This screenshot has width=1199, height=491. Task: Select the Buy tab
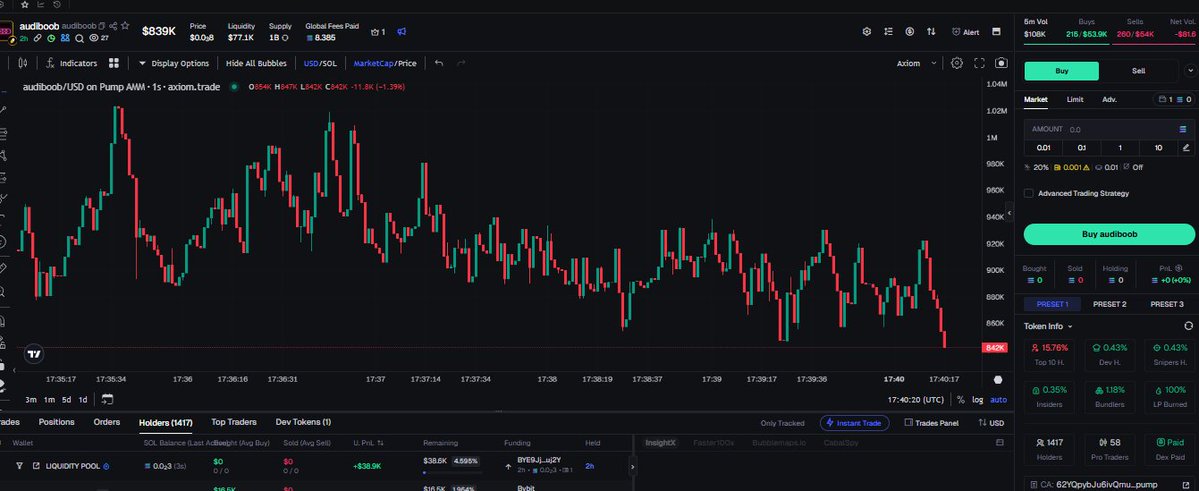pyautogui.click(x=1061, y=71)
